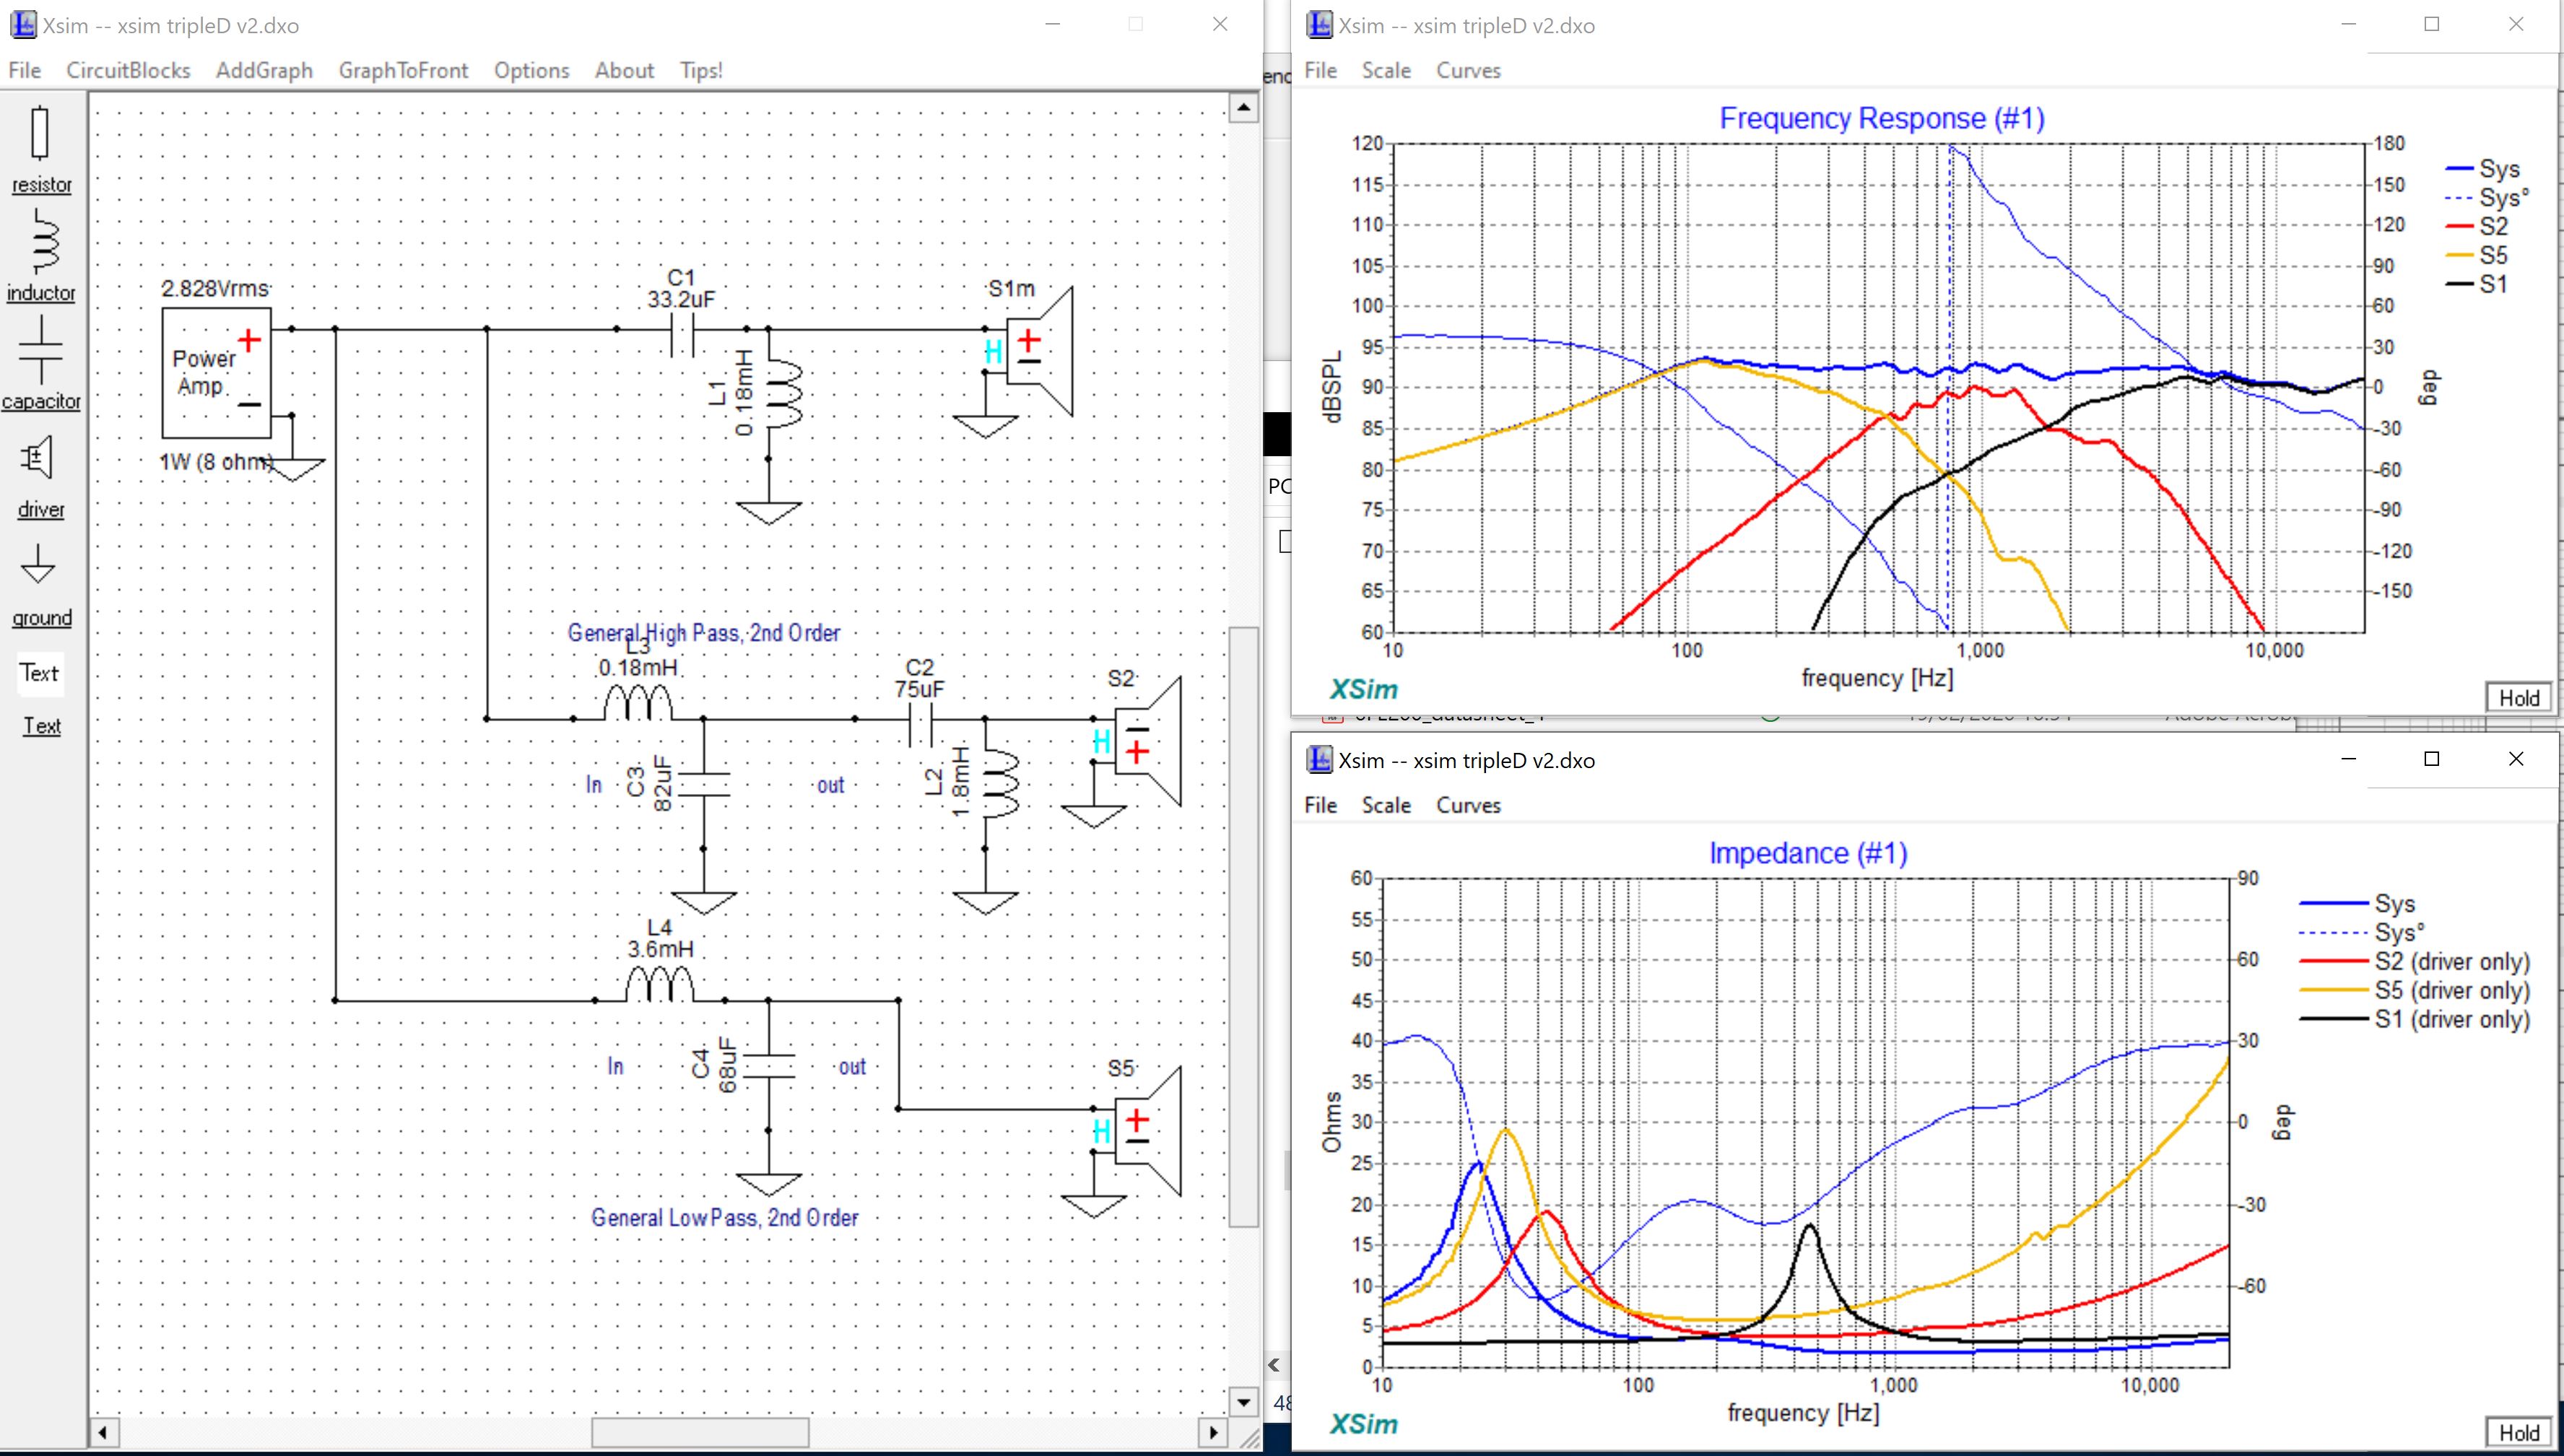The image size is (2564, 1456).
Task: Click Hold button in Frequency Response graph
Action: [2518, 697]
